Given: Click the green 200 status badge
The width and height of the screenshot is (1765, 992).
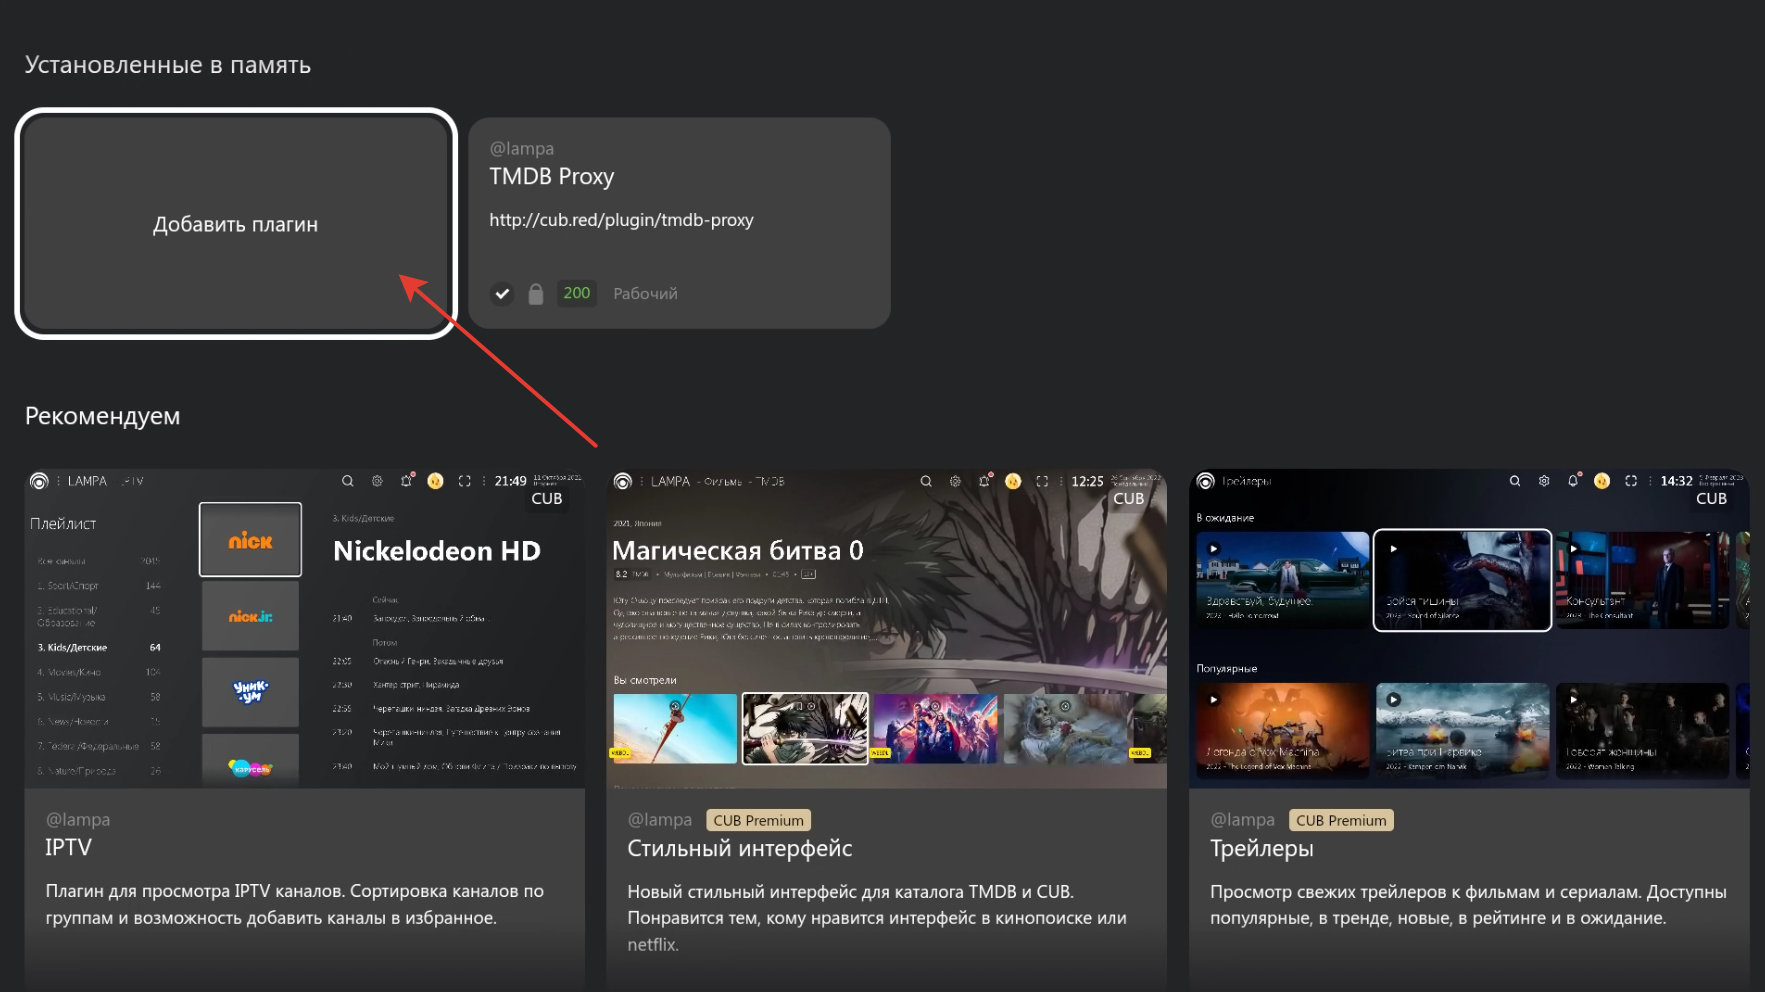Looking at the screenshot, I should click(x=576, y=293).
